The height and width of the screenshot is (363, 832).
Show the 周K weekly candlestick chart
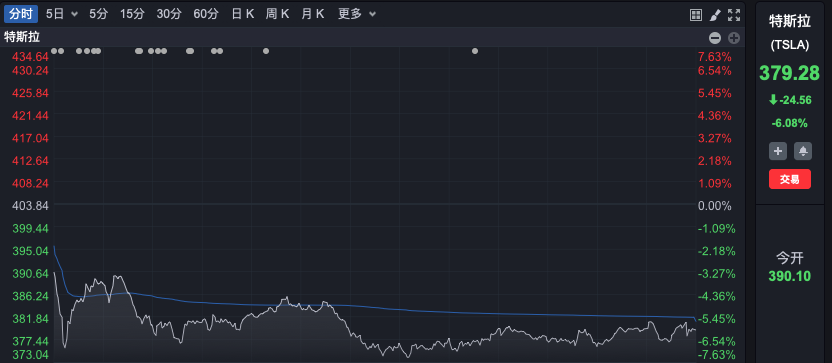point(278,14)
